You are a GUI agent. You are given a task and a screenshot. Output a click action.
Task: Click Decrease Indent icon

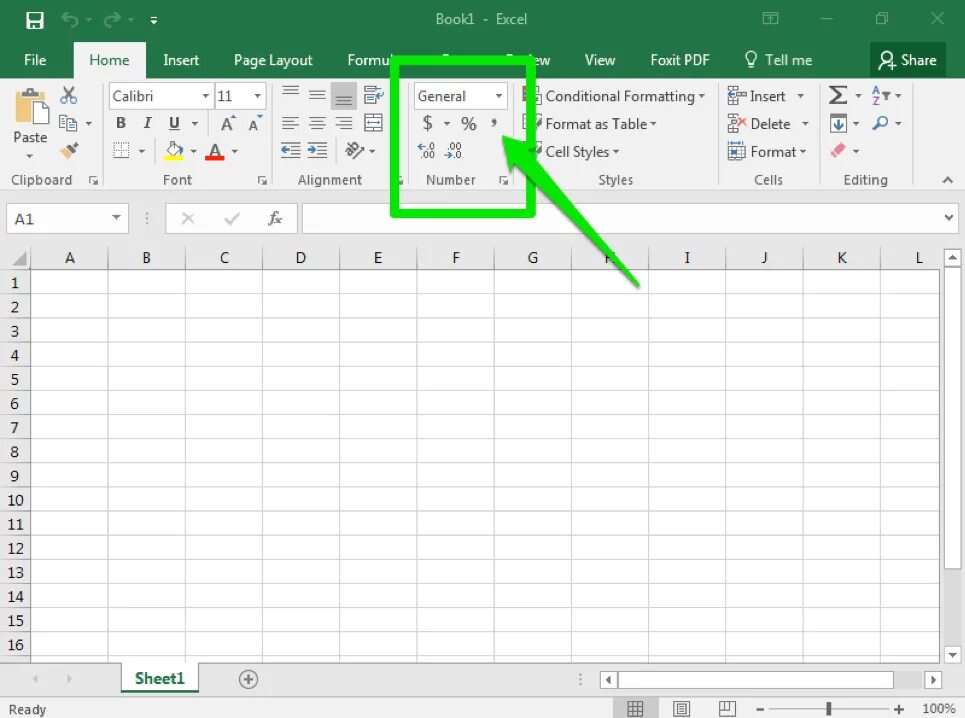click(x=290, y=150)
